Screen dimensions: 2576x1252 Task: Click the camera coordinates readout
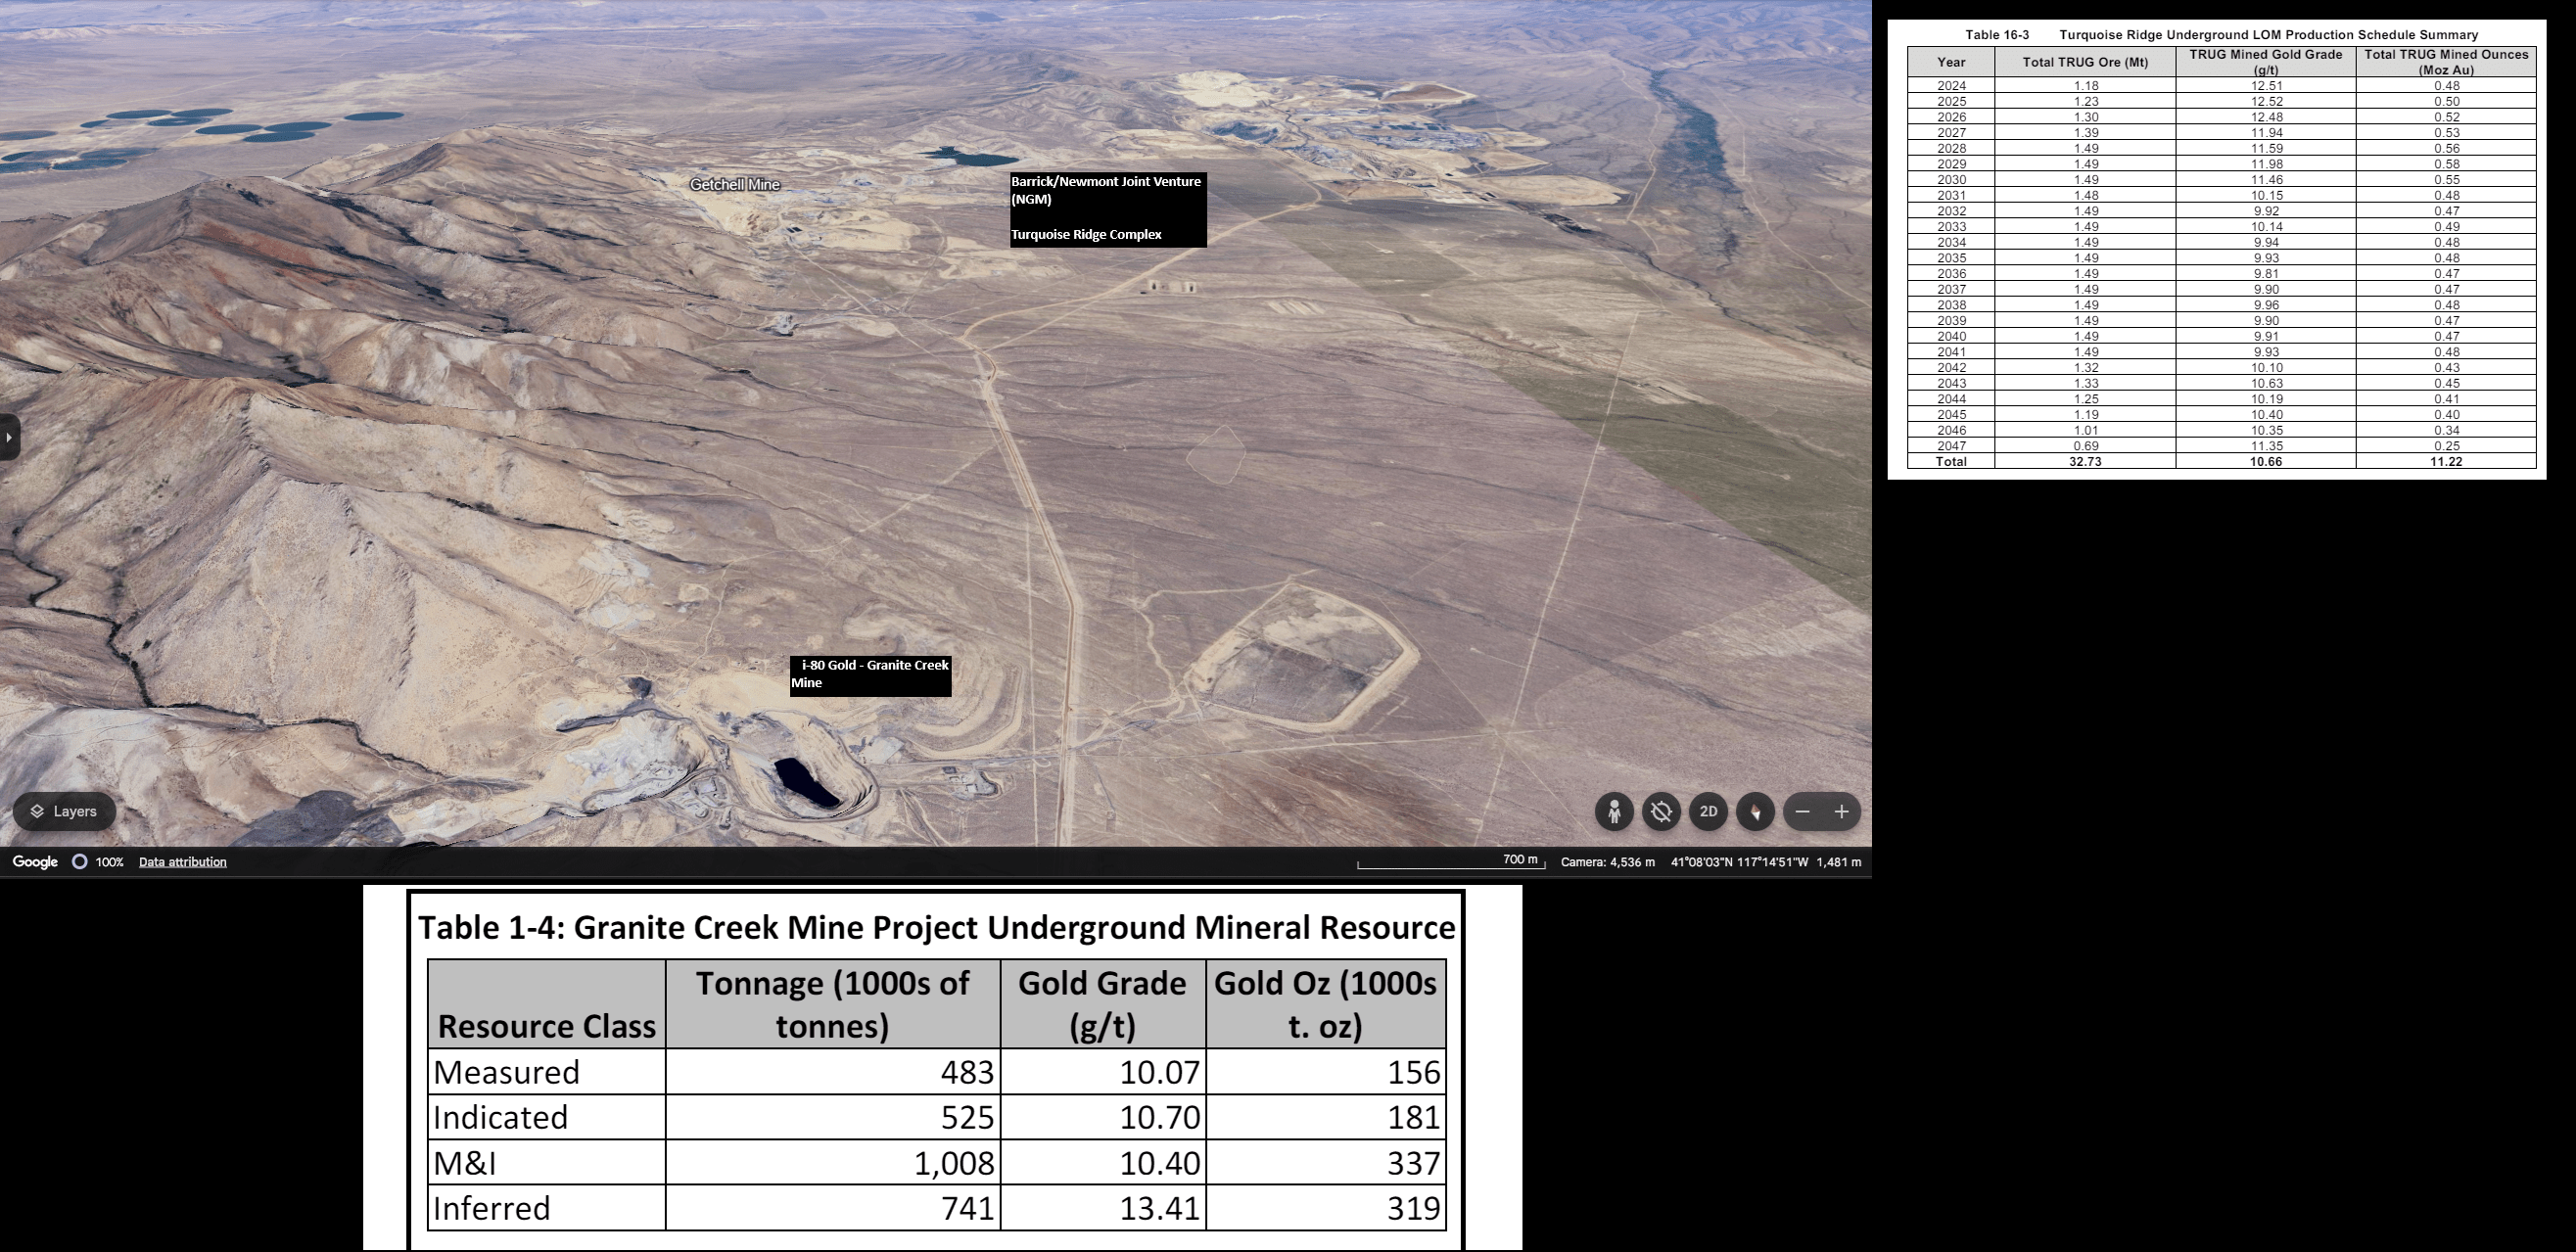pyautogui.click(x=1749, y=861)
